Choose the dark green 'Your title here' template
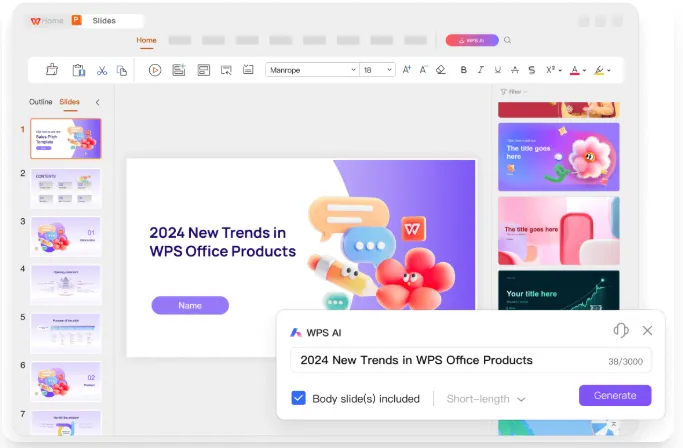This screenshot has height=448, width=683. (x=559, y=290)
